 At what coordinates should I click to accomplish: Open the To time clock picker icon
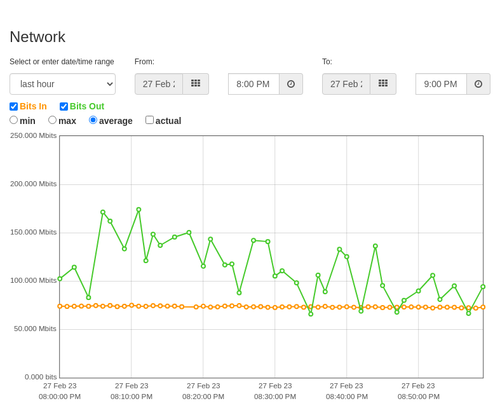[478, 84]
